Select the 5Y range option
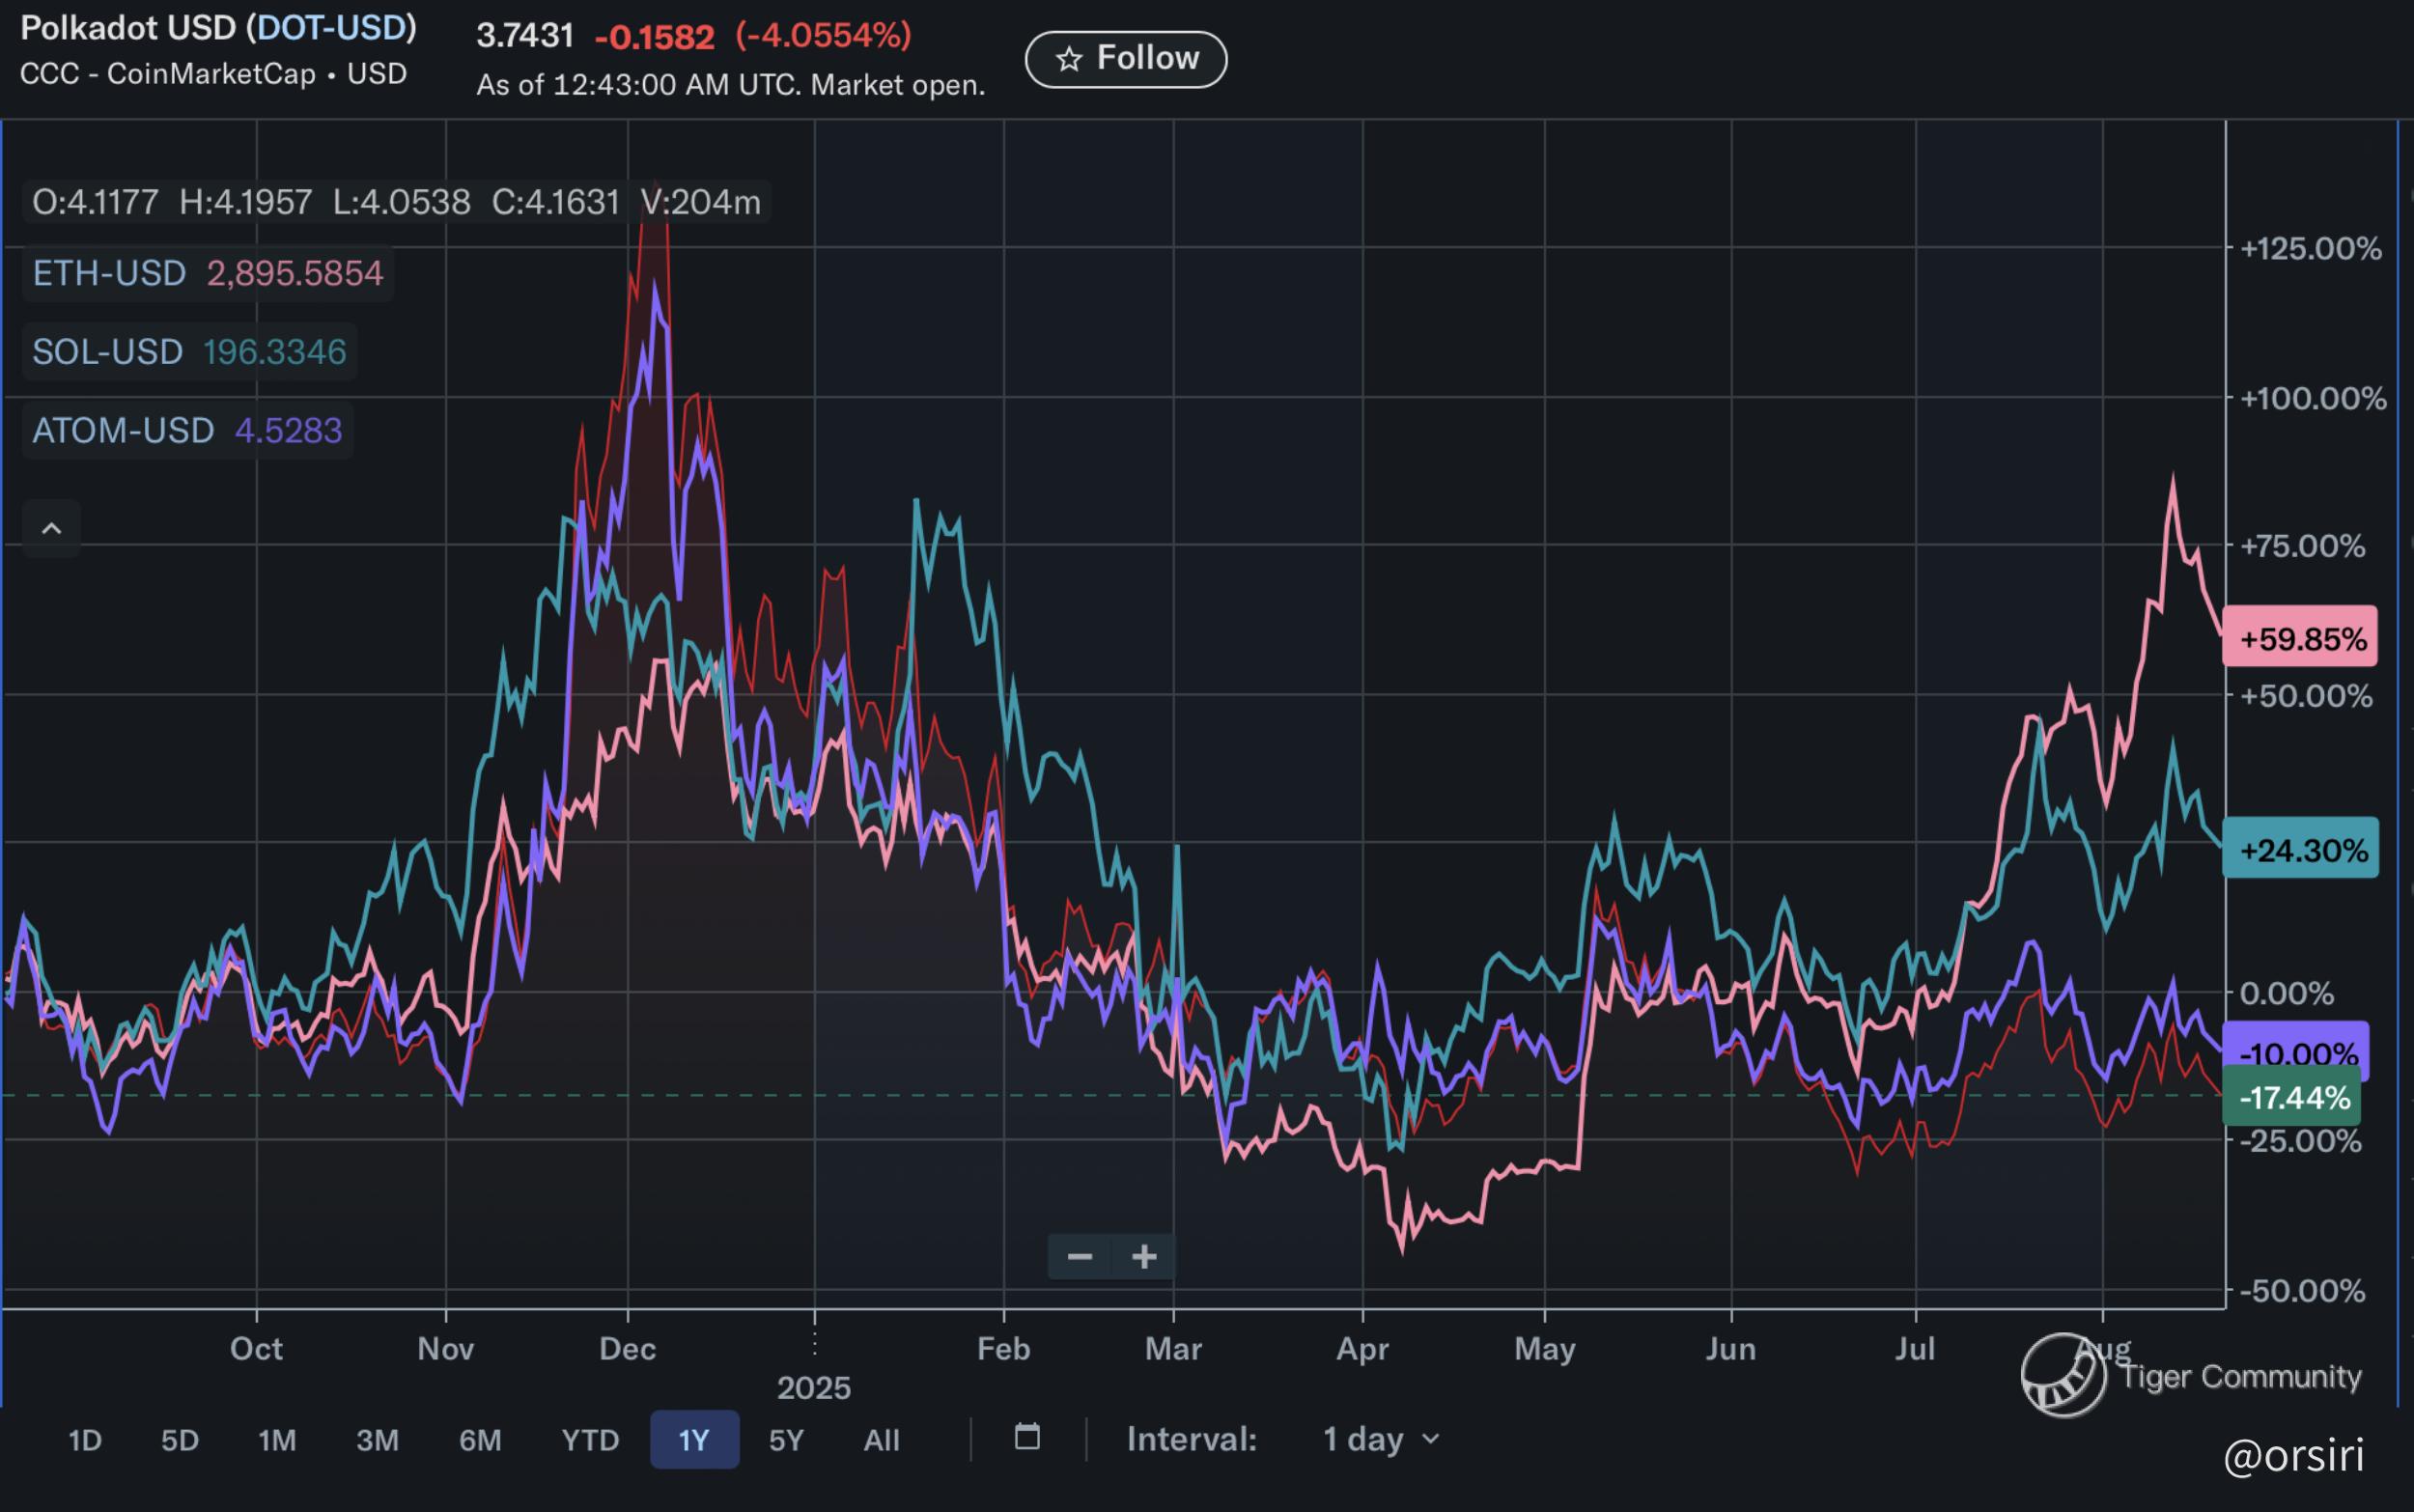Screen dimensions: 2414x1512 point(786,1440)
